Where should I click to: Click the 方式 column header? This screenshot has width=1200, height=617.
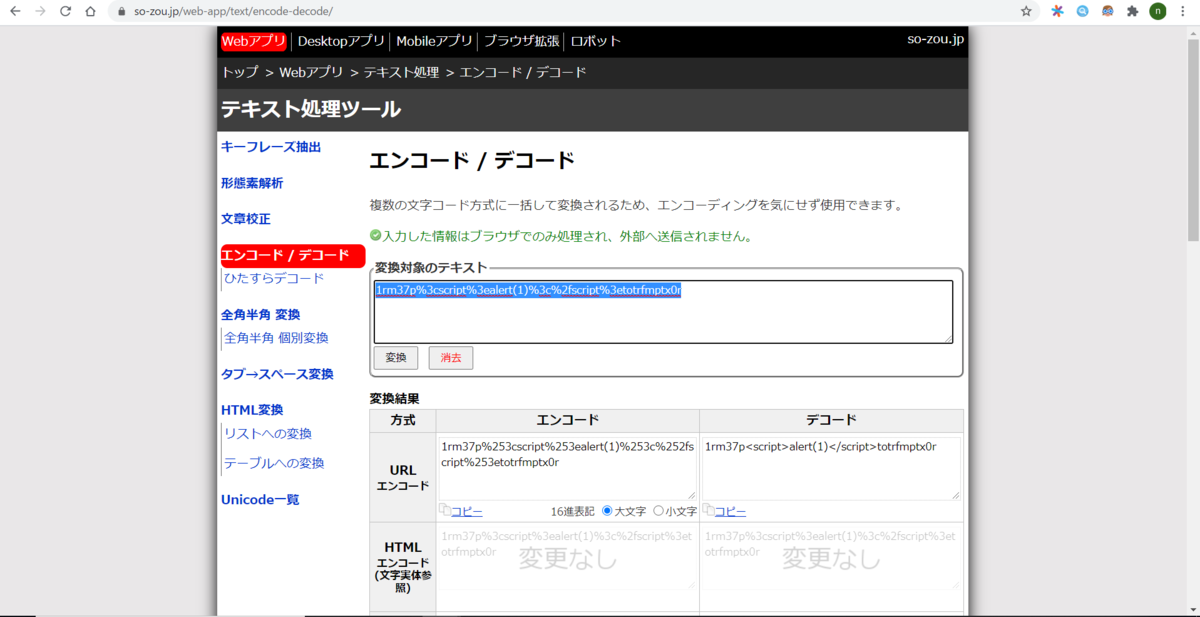point(403,420)
